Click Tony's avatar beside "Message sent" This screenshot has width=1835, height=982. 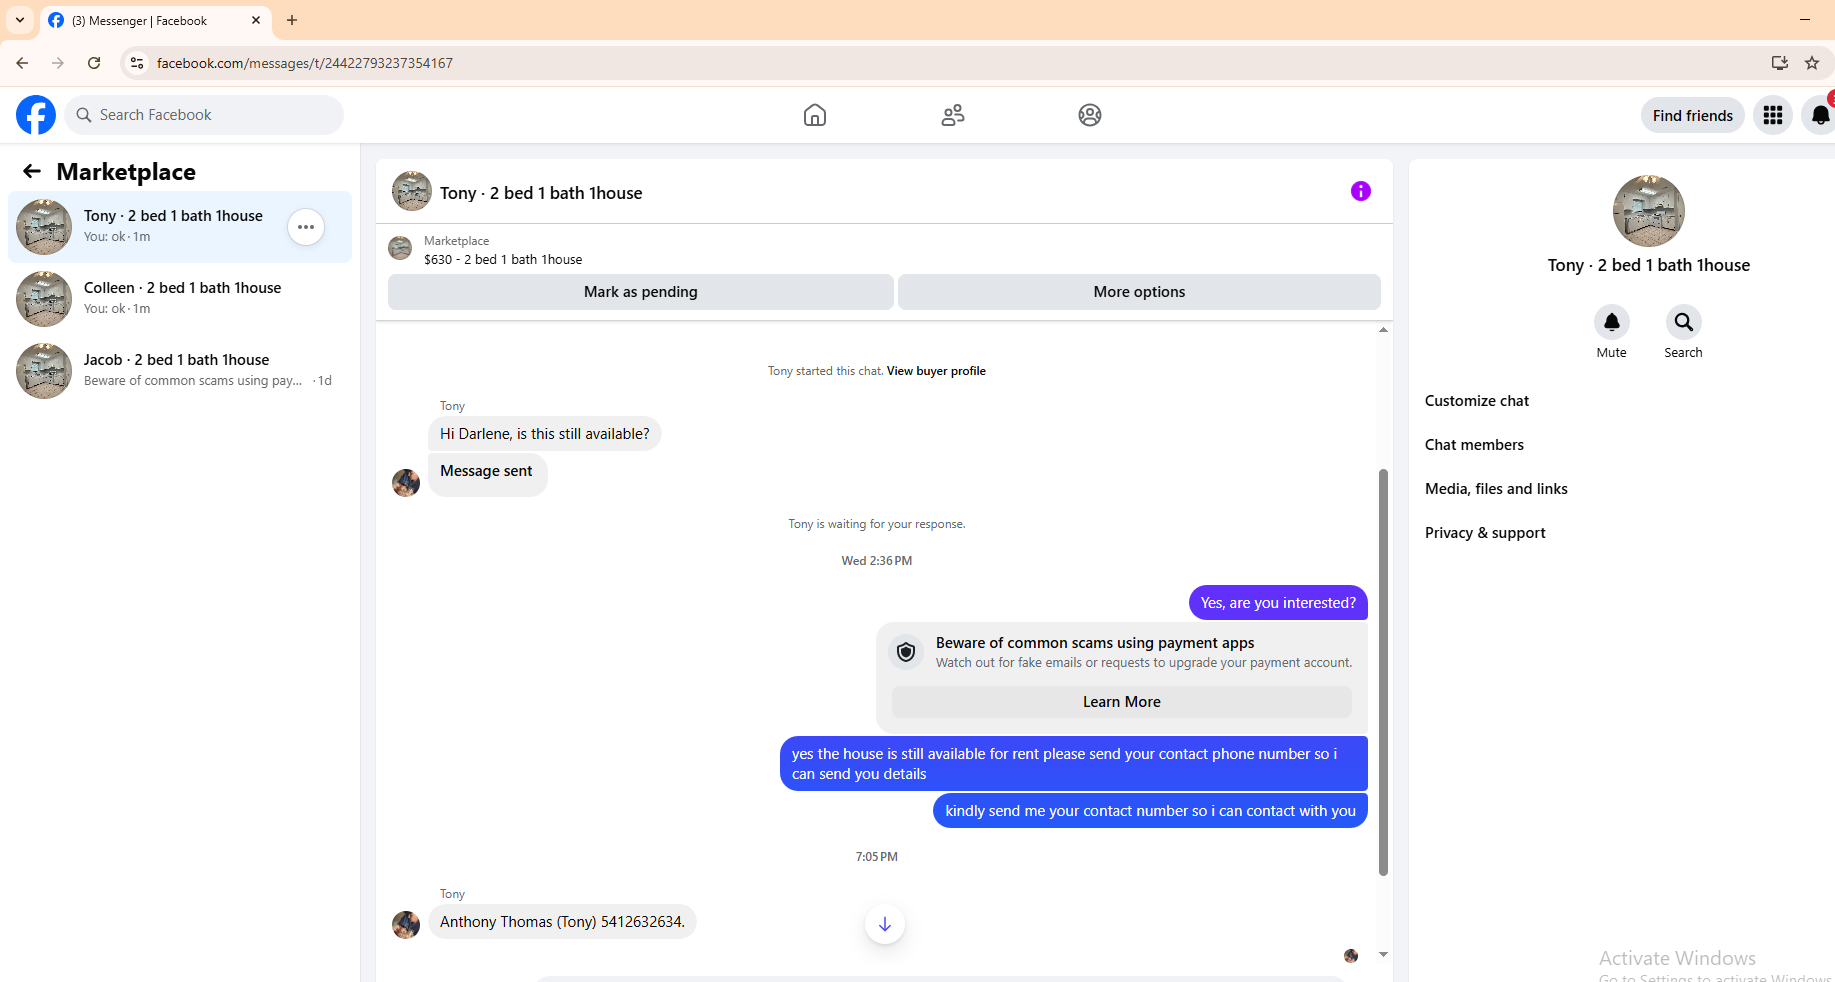406,483
